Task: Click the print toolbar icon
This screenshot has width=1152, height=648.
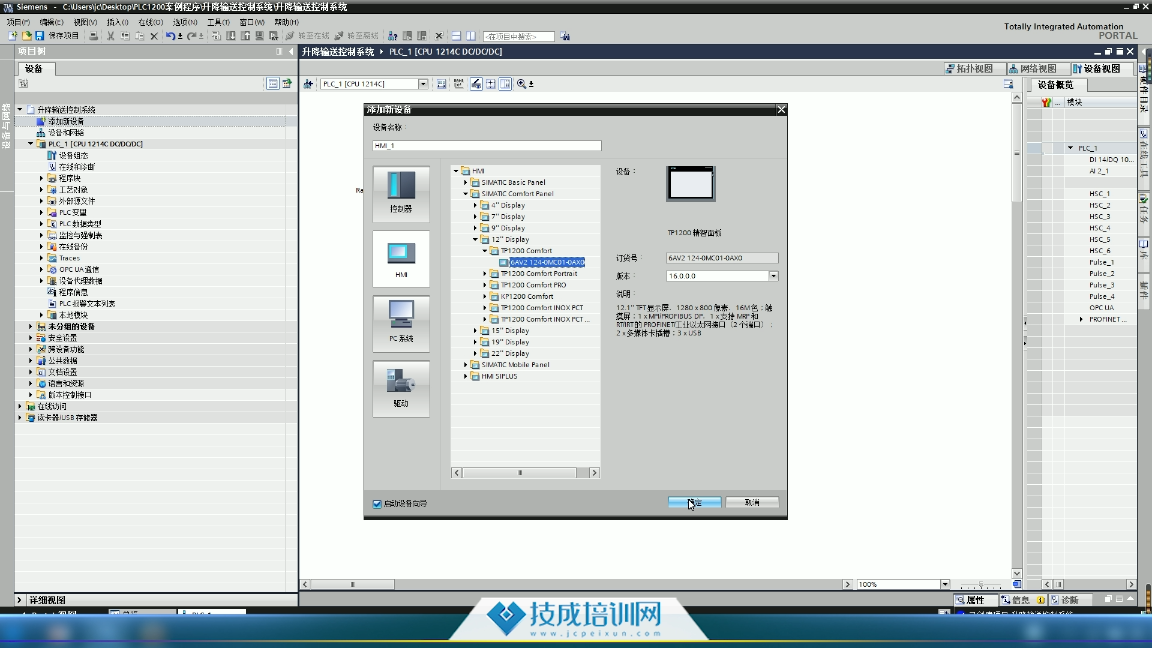Action: point(93,35)
